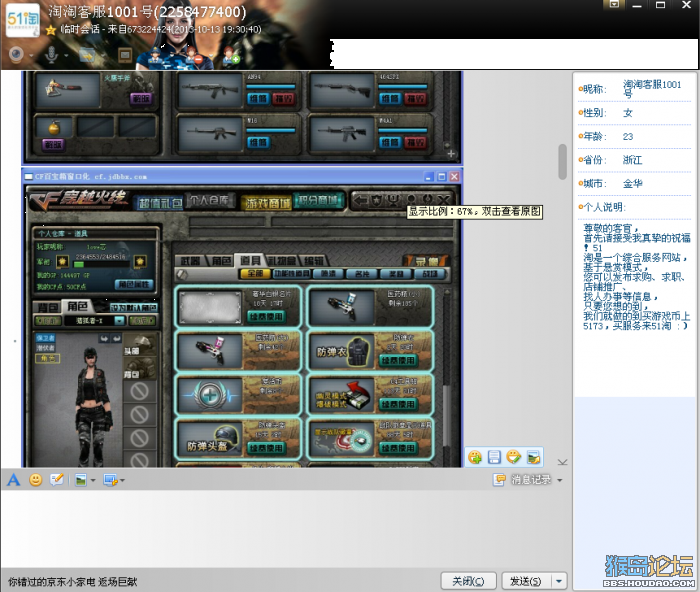Open 消息记录 message history
Viewport: 700px width, 592px height.
click(x=531, y=480)
